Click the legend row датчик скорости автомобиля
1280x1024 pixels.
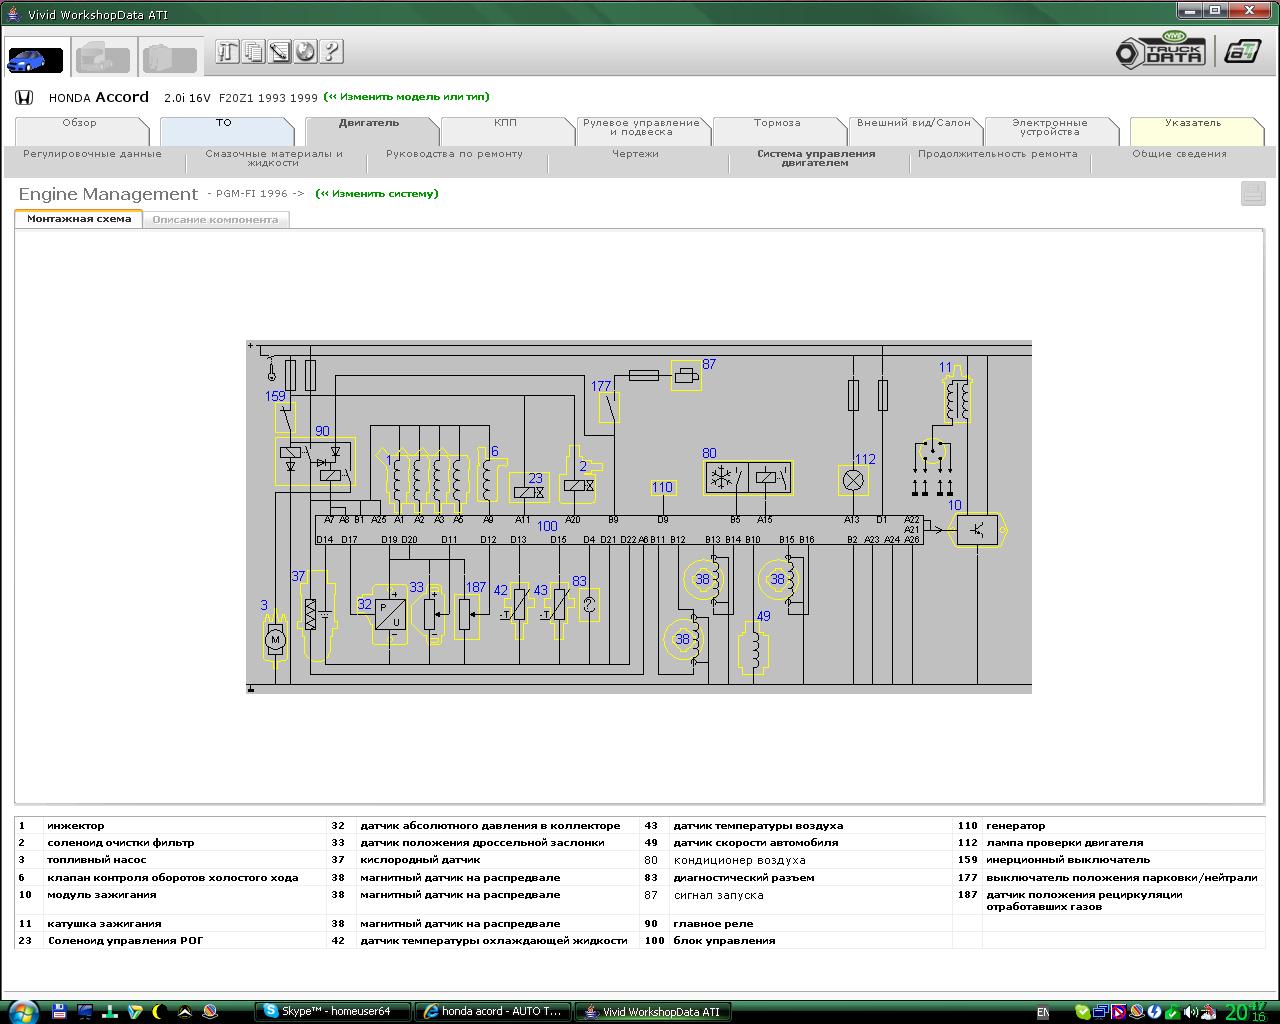(796, 843)
